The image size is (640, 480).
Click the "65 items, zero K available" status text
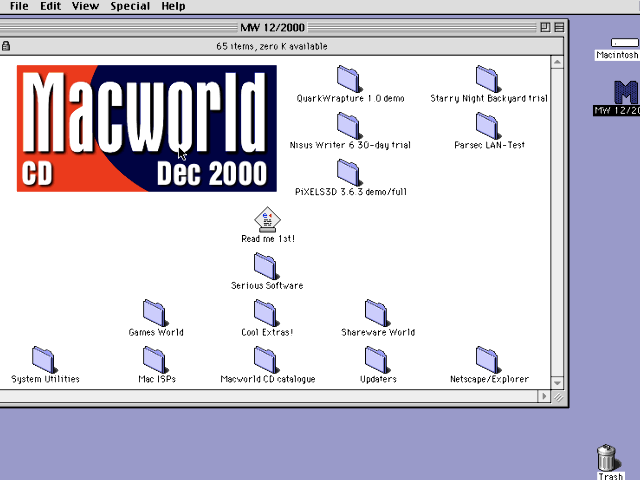tap(272, 46)
